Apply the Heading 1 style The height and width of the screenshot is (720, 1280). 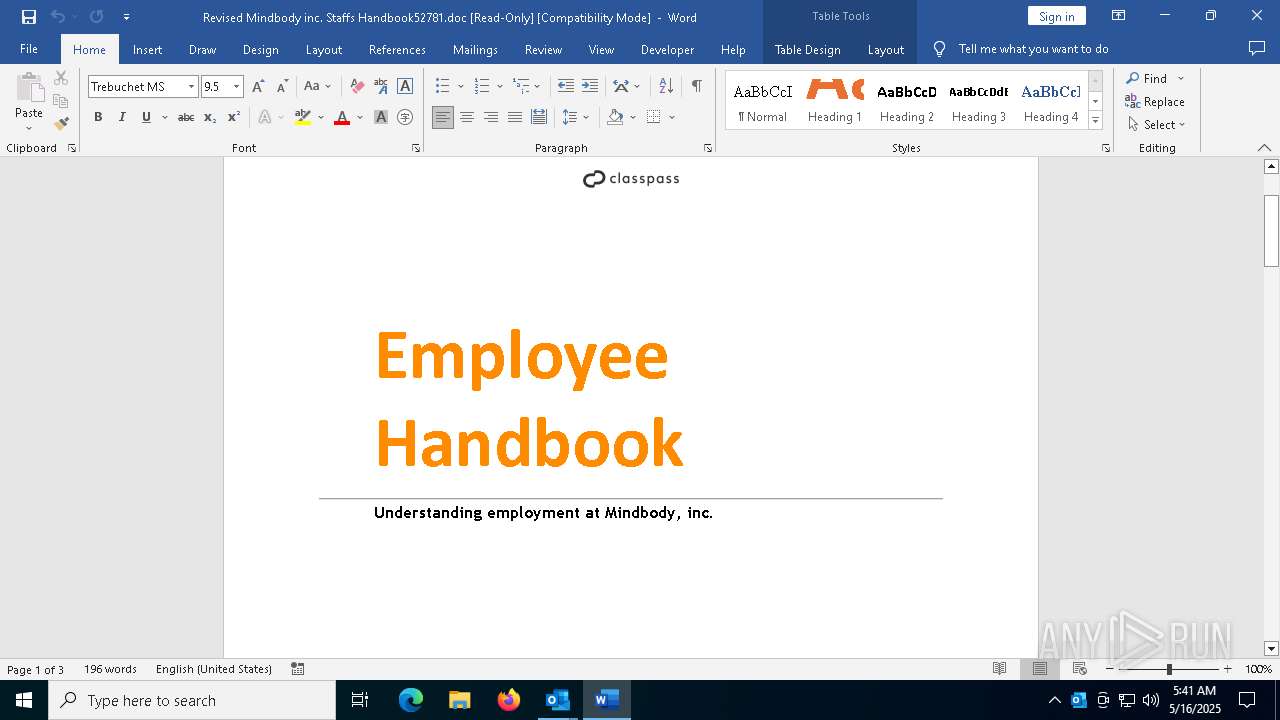click(x=835, y=101)
